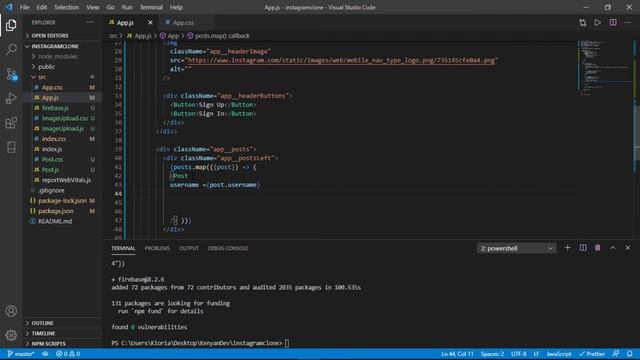The height and width of the screenshot is (360, 640).
Task: Open editor More Actions ellipsis
Action: tap(628, 22)
